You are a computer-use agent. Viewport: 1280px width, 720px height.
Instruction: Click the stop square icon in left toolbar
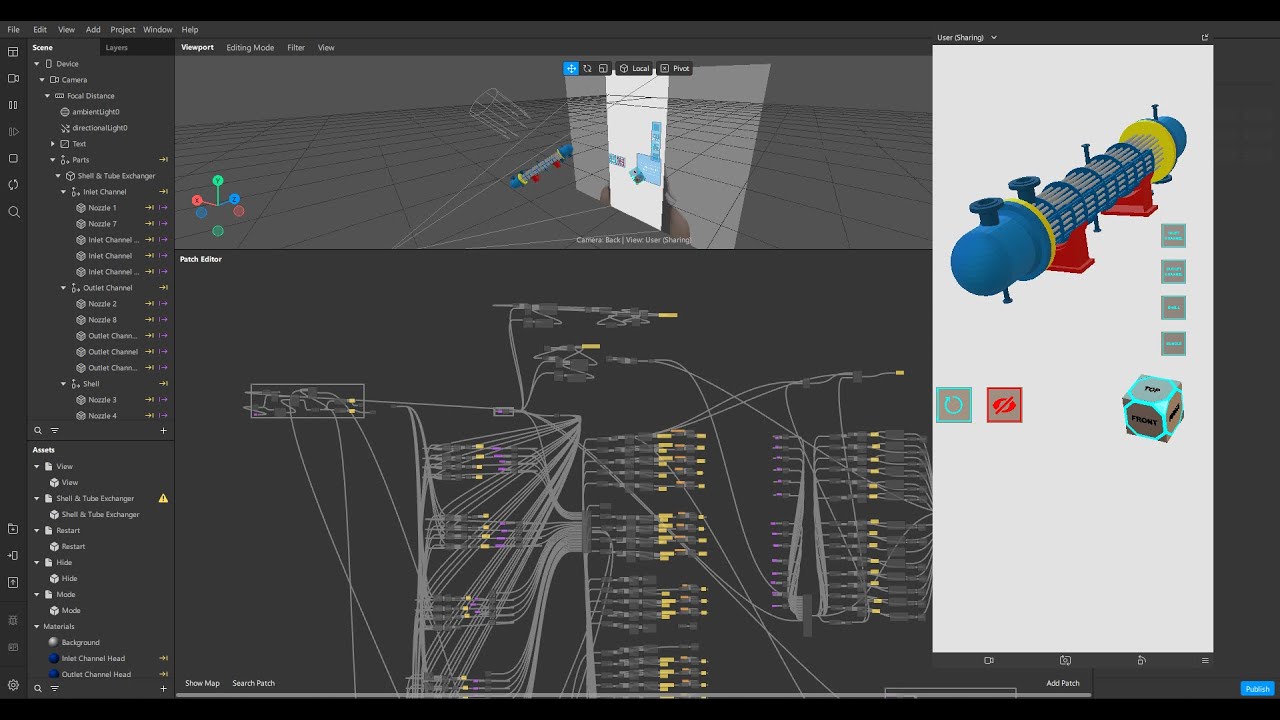tap(13, 158)
